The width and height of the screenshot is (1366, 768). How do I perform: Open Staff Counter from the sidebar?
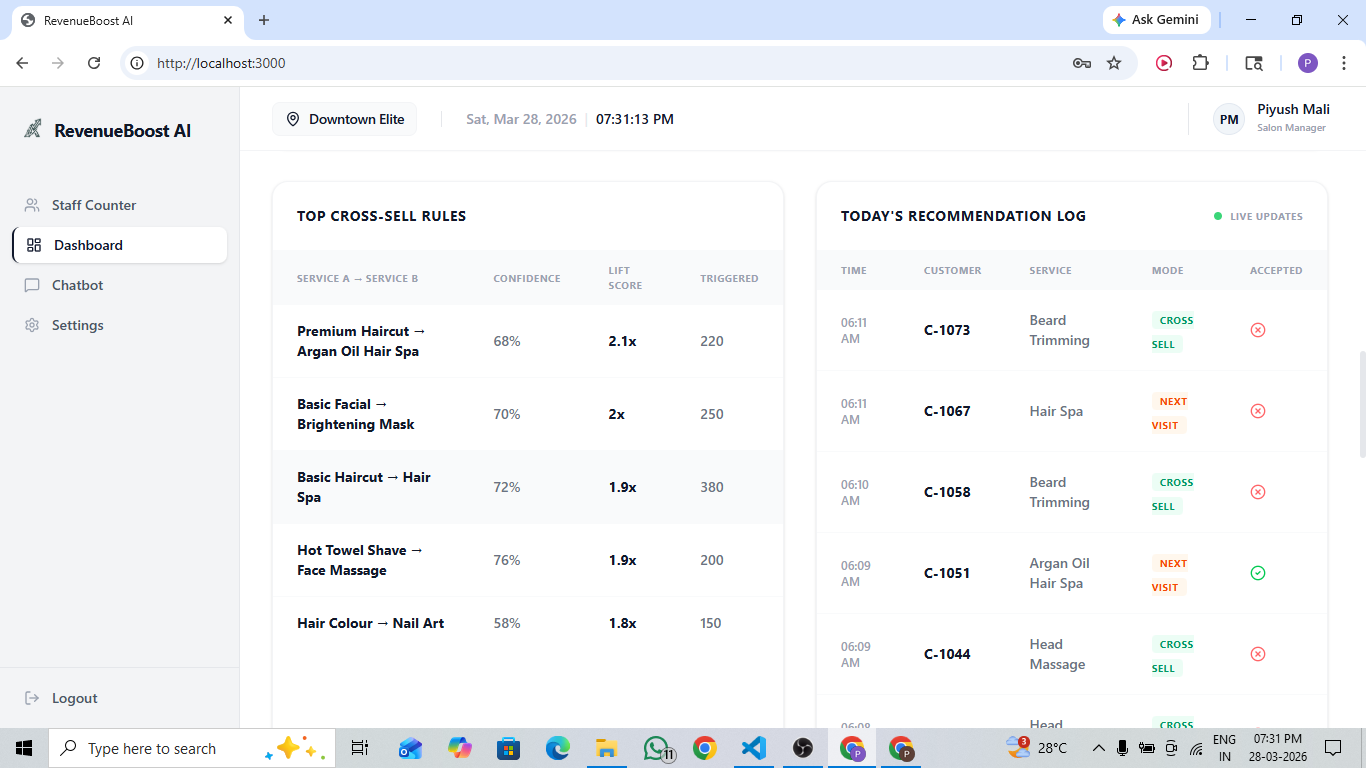(x=120, y=205)
